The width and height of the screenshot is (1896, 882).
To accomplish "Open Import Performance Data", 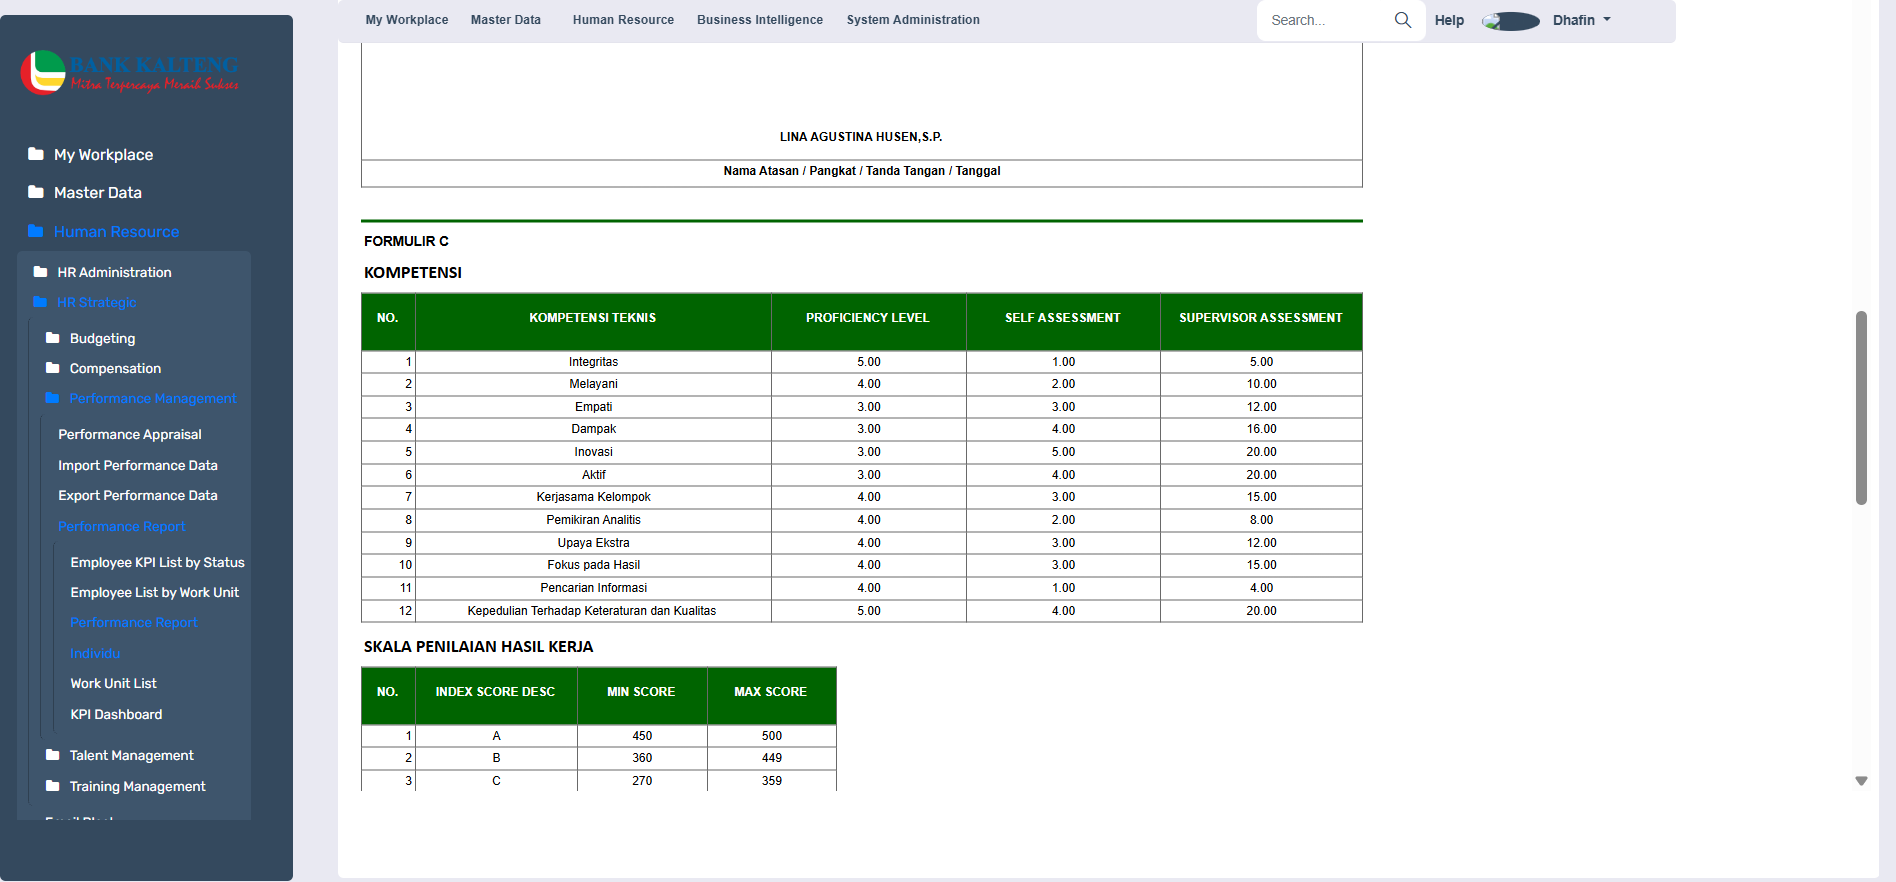I will (x=138, y=465).
